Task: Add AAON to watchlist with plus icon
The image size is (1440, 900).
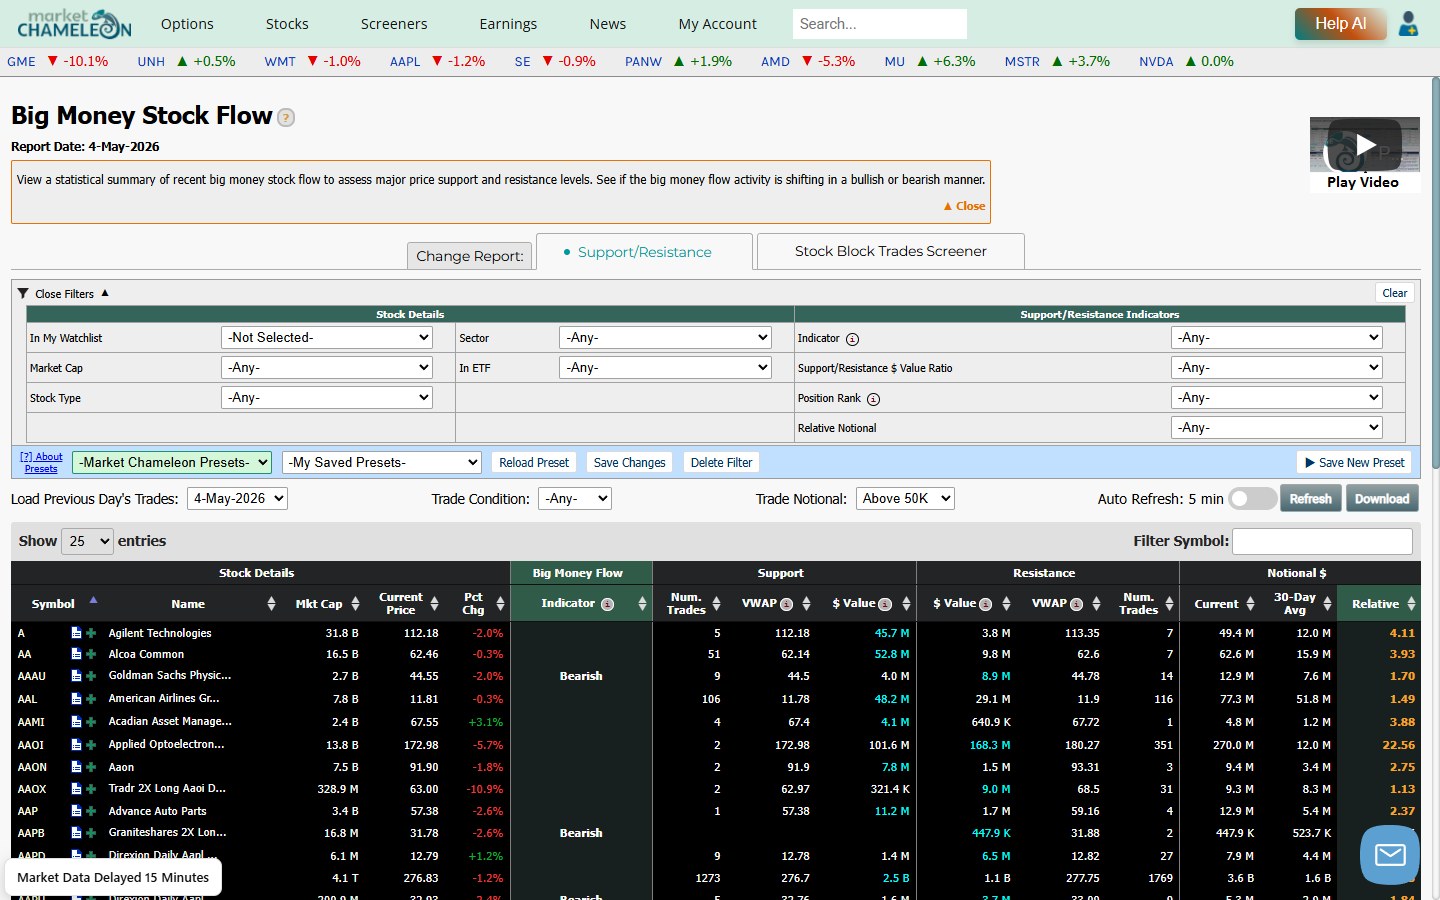Action: click(91, 767)
